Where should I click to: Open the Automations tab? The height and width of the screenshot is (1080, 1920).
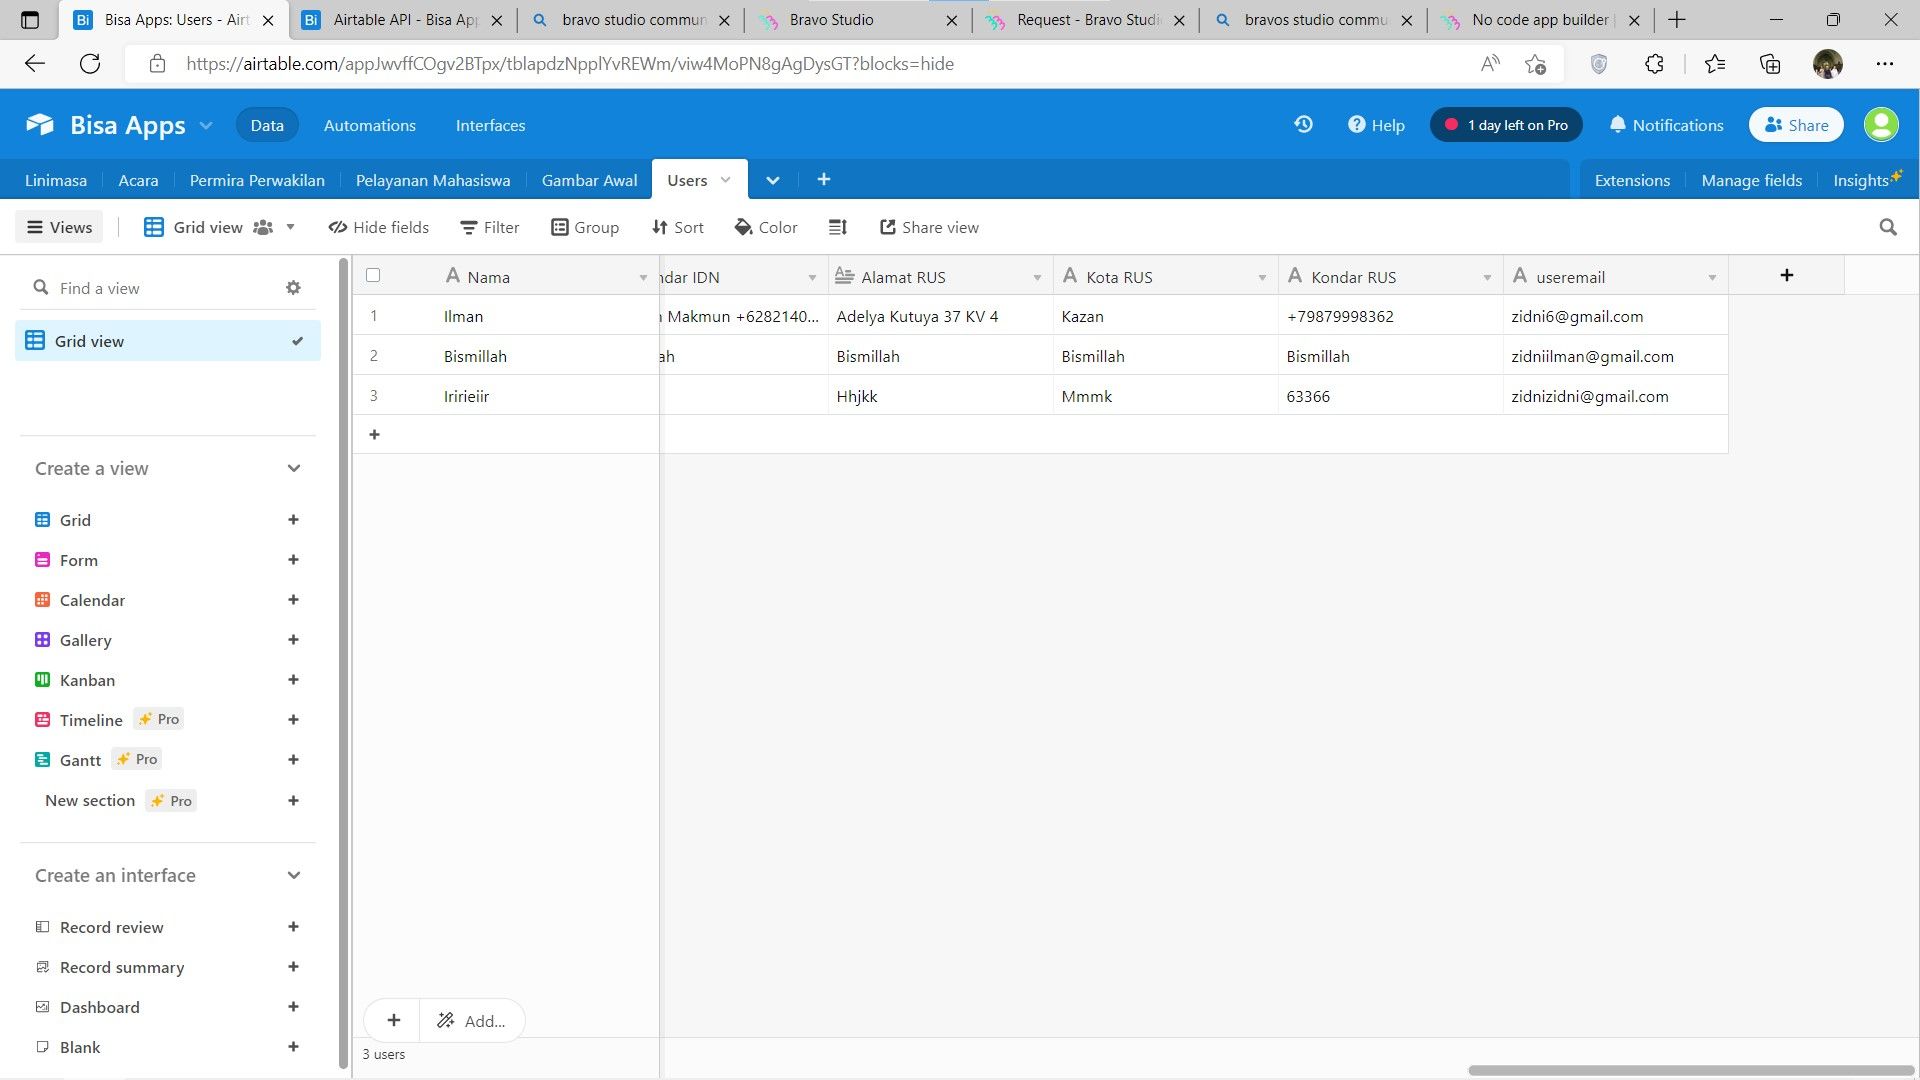[370, 125]
